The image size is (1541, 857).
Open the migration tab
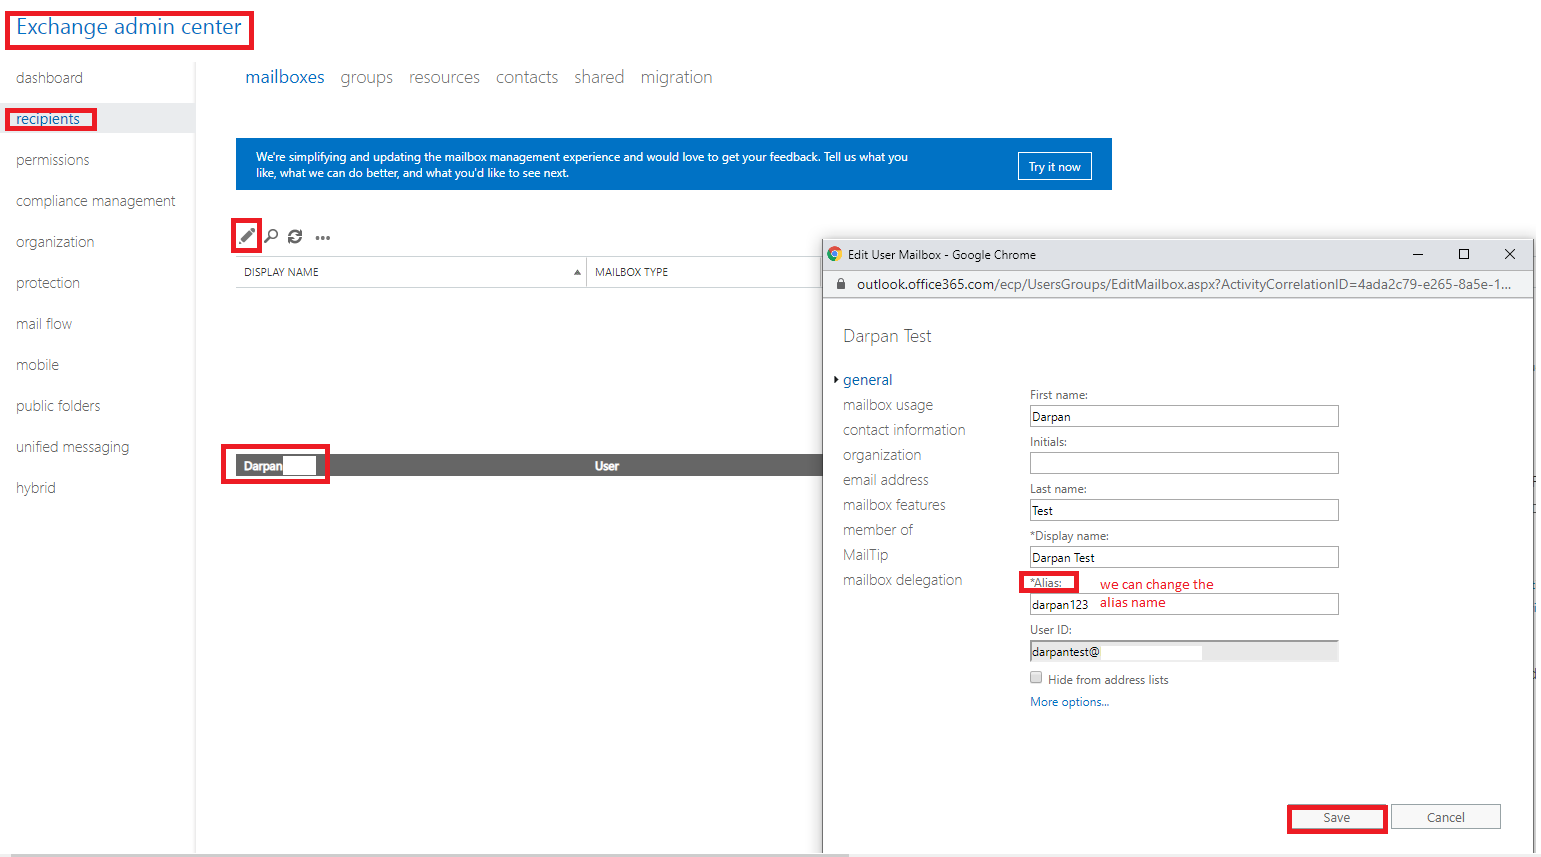(x=676, y=77)
